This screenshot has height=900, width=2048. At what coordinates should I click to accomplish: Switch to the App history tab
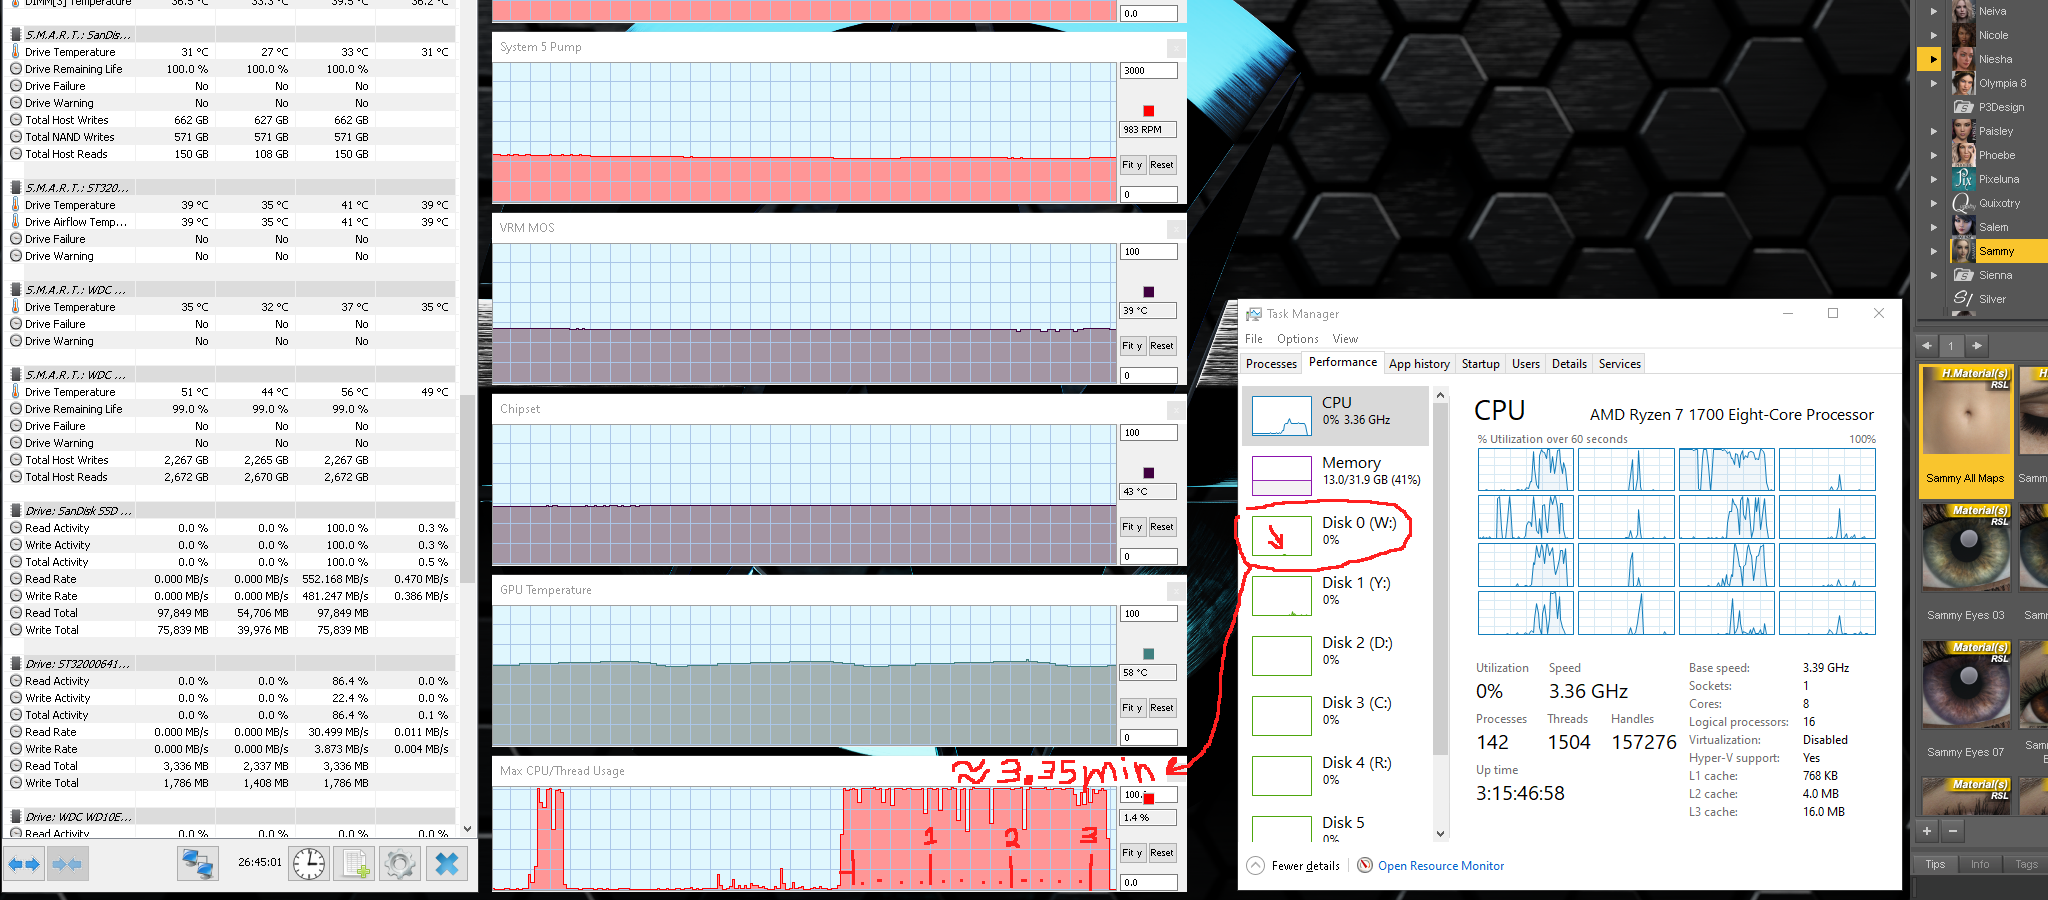pyautogui.click(x=1419, y=364)
